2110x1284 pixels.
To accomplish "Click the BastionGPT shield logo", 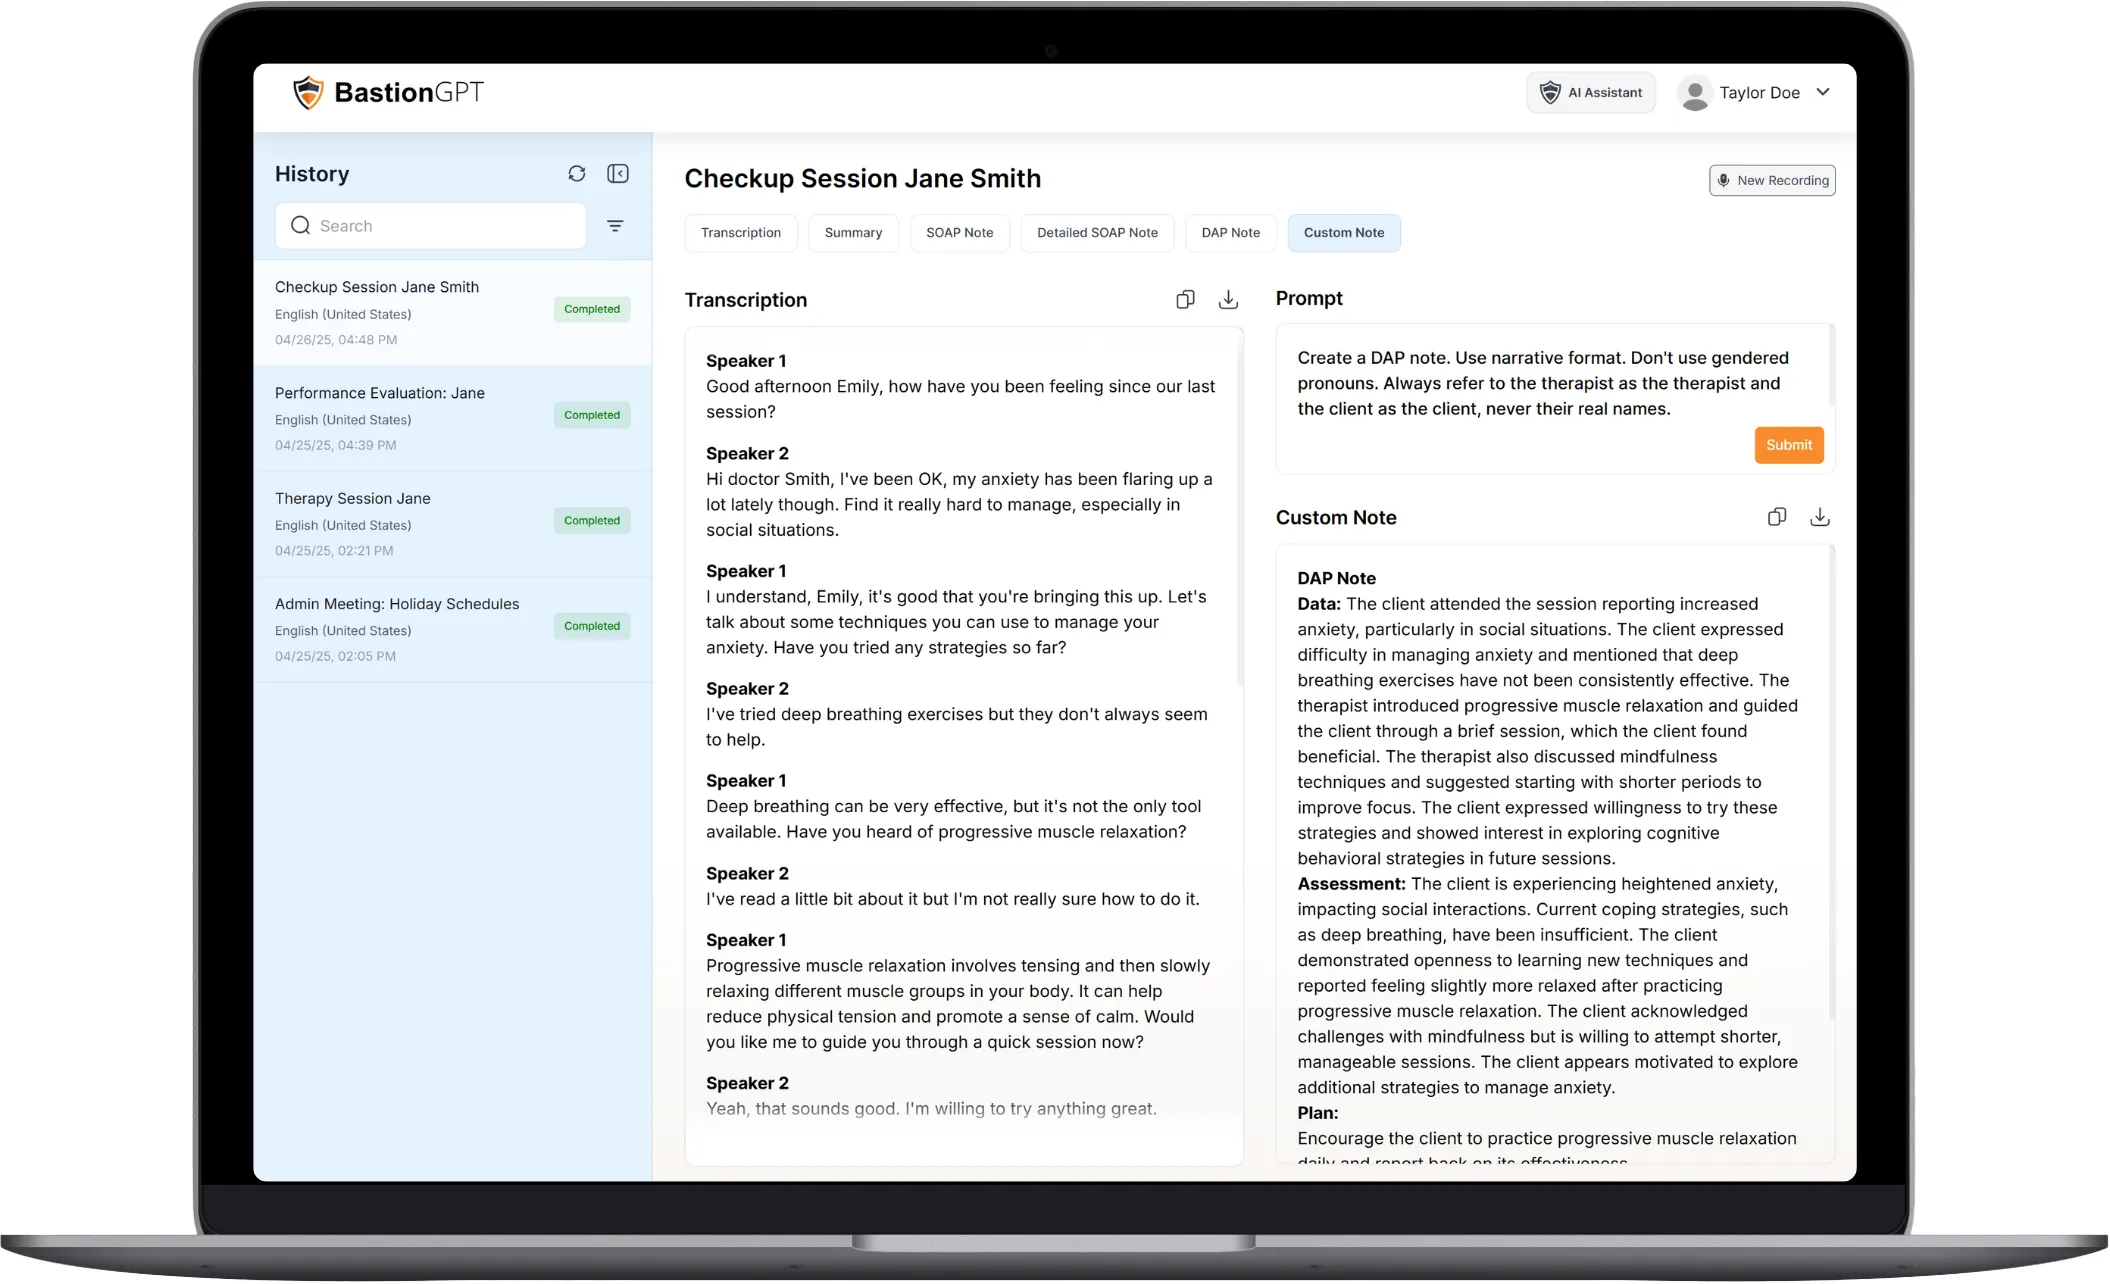I will click(308, 93).
